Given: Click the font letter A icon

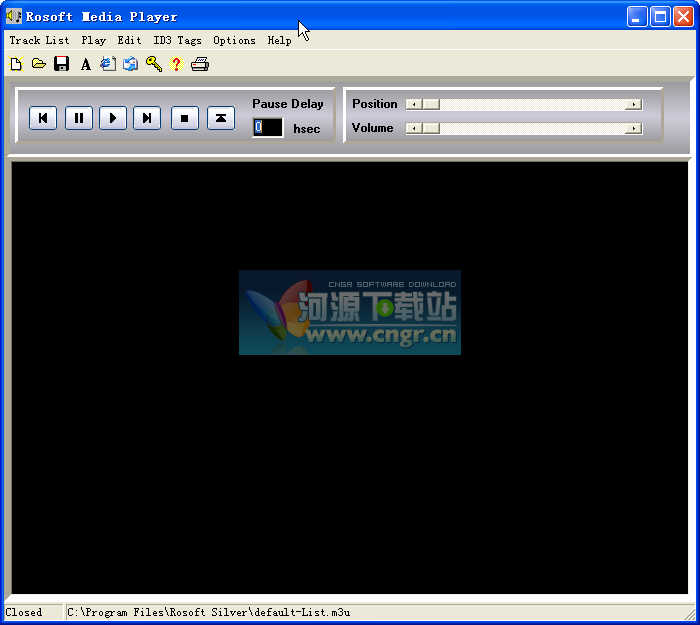Looking at the screenshot, I should pyautogui.click(x=86, y=65).
